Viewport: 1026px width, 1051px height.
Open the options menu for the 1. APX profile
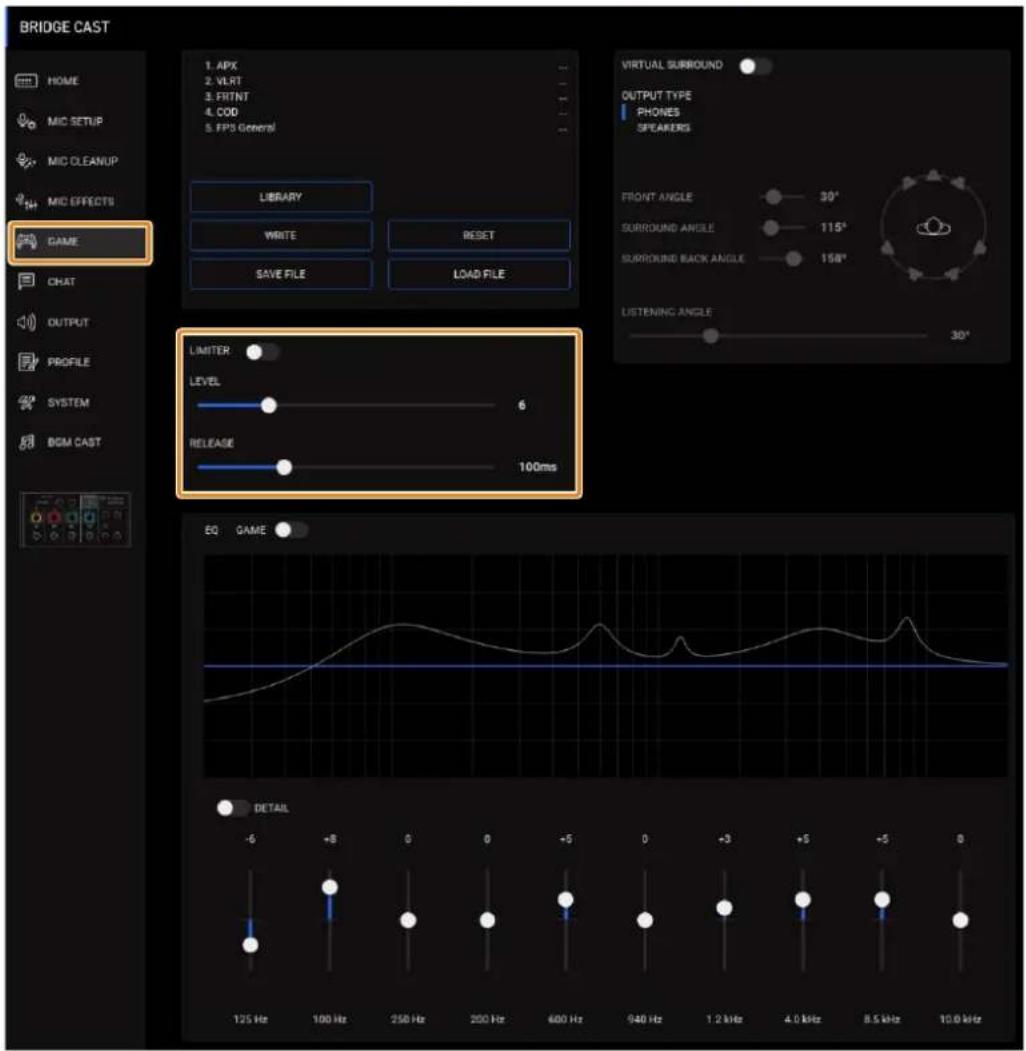(x=562, y=66)
